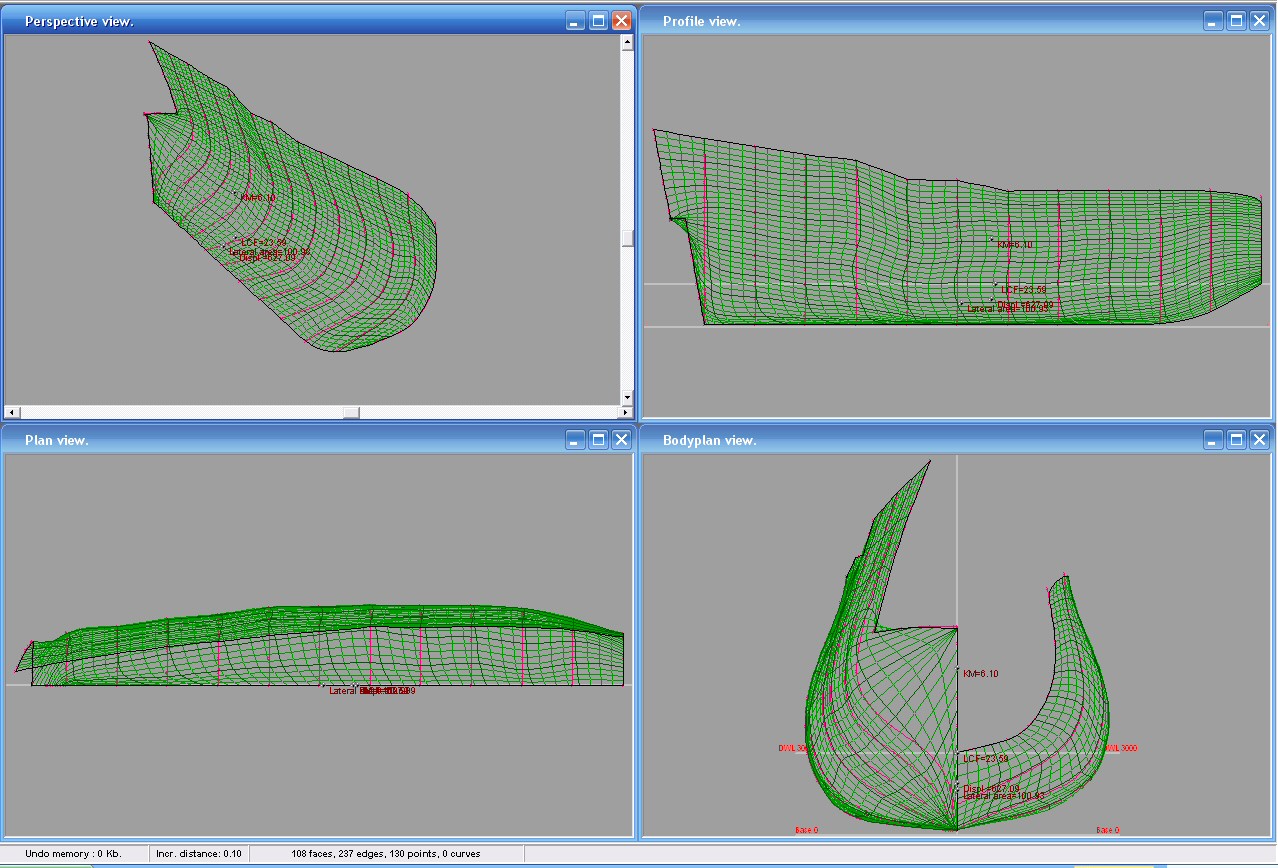The image size is (1278, 868).
Task: Click the Undo memory status bar panel
Action: click(73, 854)
